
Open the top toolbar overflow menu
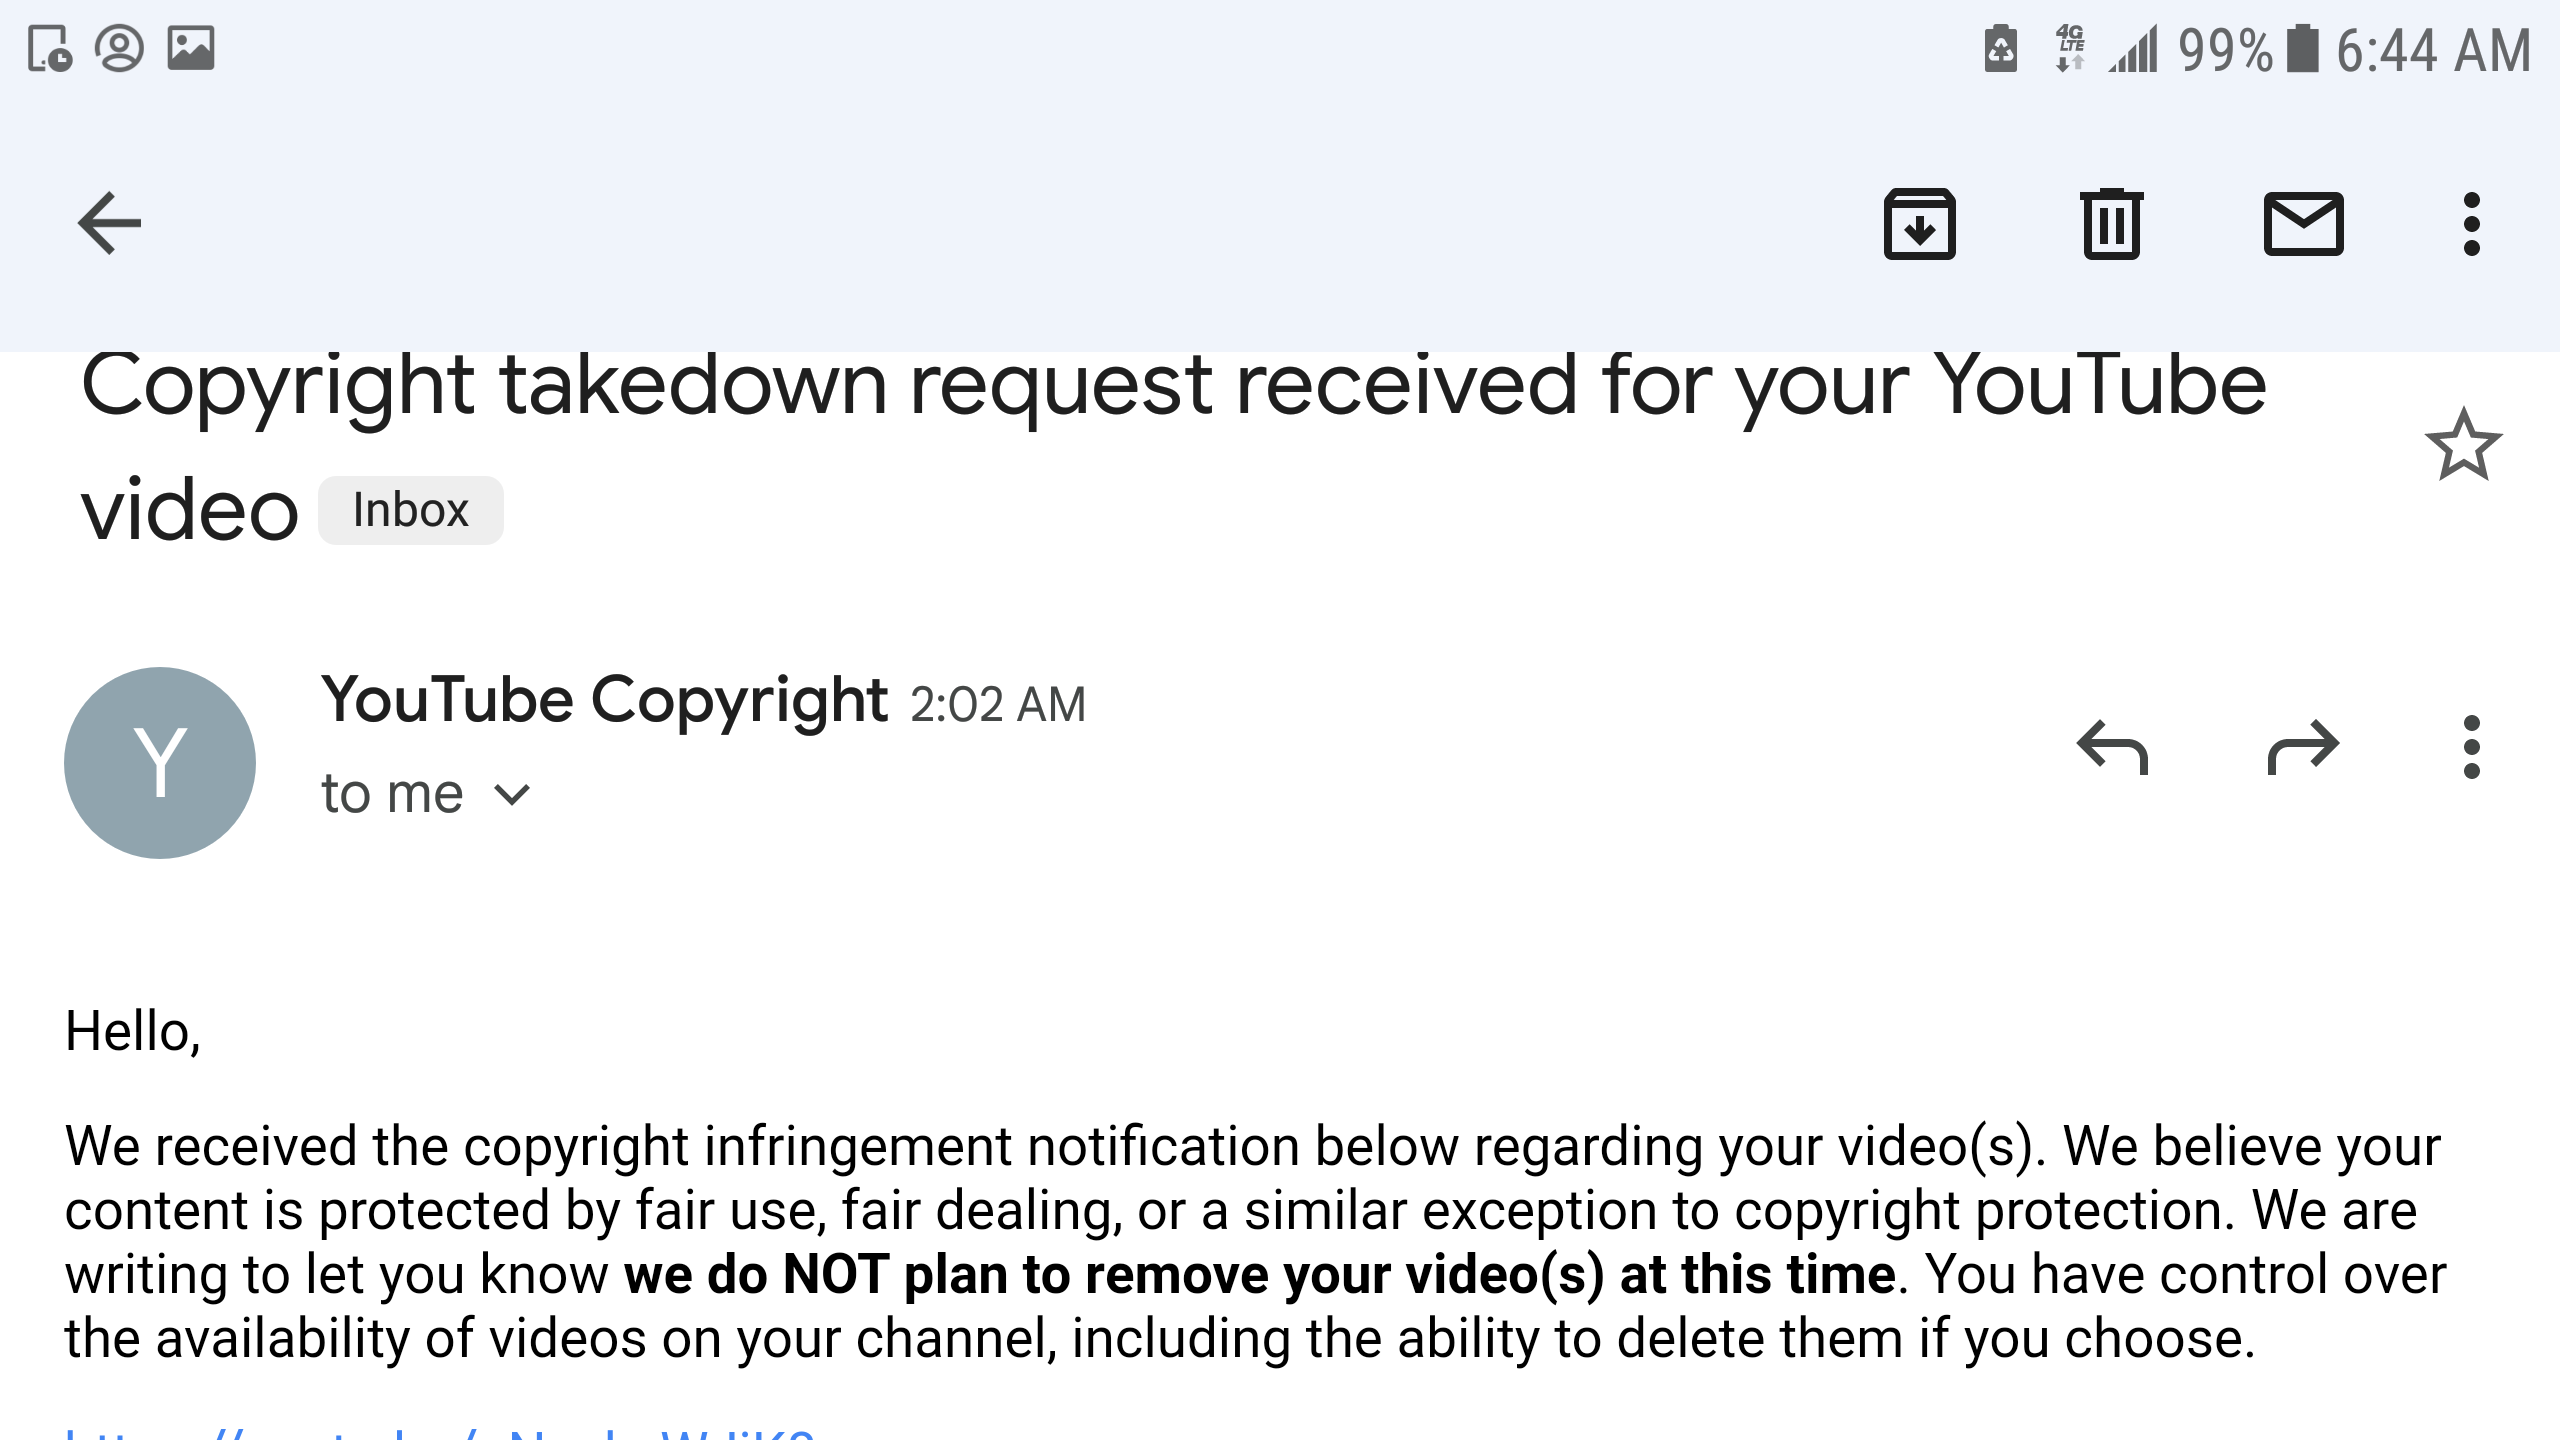pyautogui.click(x=2471, y=224)
